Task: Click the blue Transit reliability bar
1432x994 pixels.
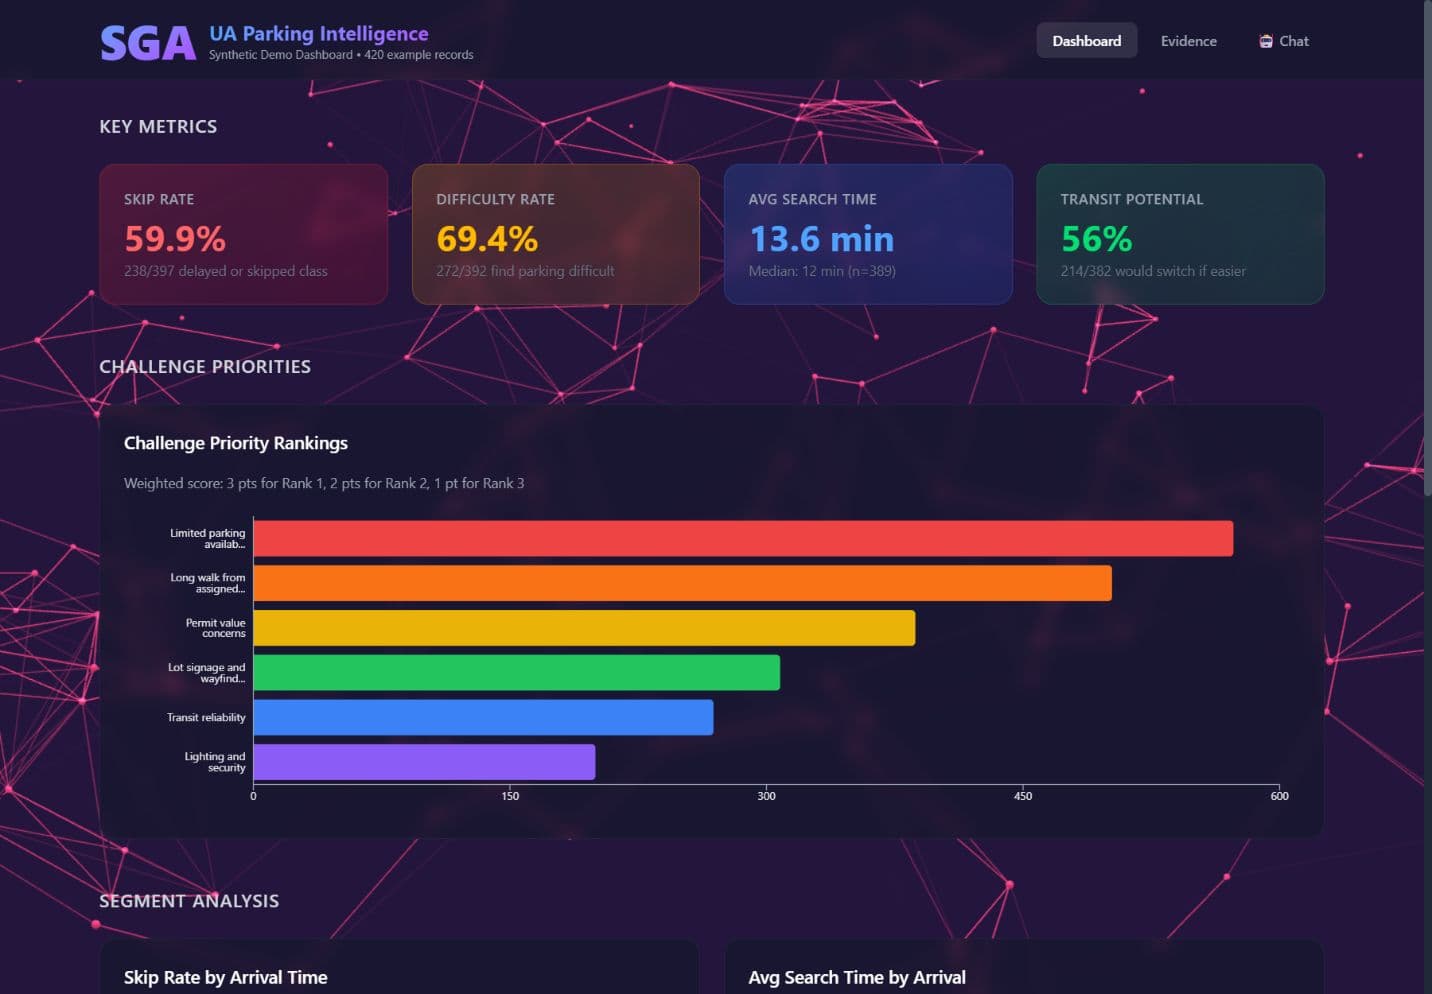Action: 483,717
